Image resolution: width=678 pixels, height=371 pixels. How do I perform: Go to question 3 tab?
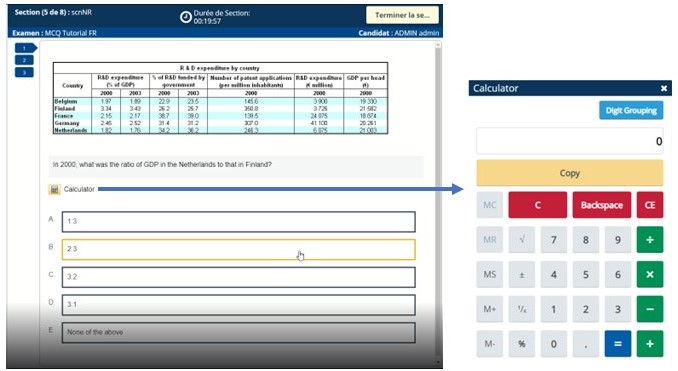click(24, 72)
